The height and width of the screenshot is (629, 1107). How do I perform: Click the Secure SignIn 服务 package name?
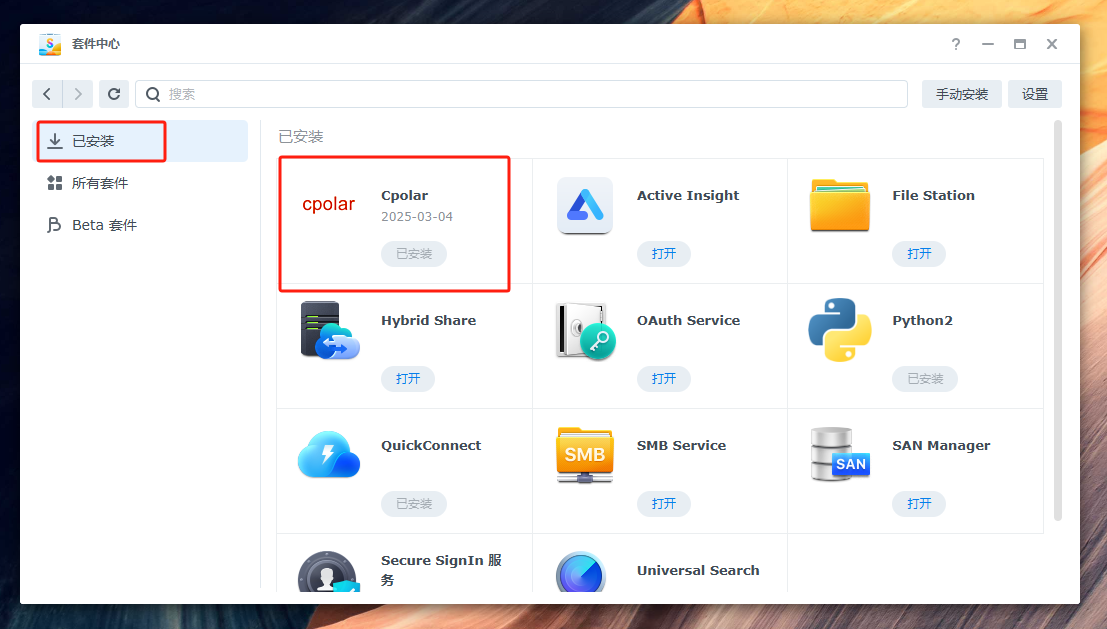(x=441, y=570)
